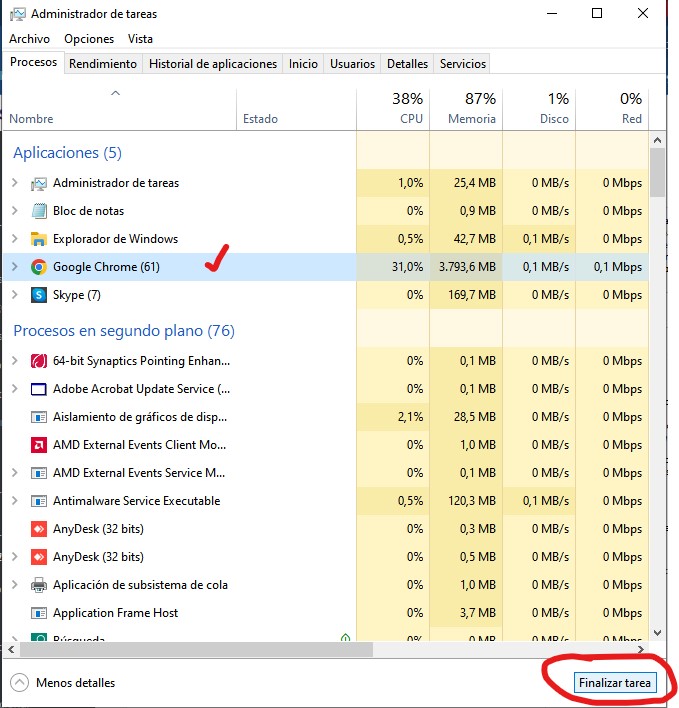Viewport: 679px width, 708px height.
Task: Select the Skype application icon
Action: (39, 295)
